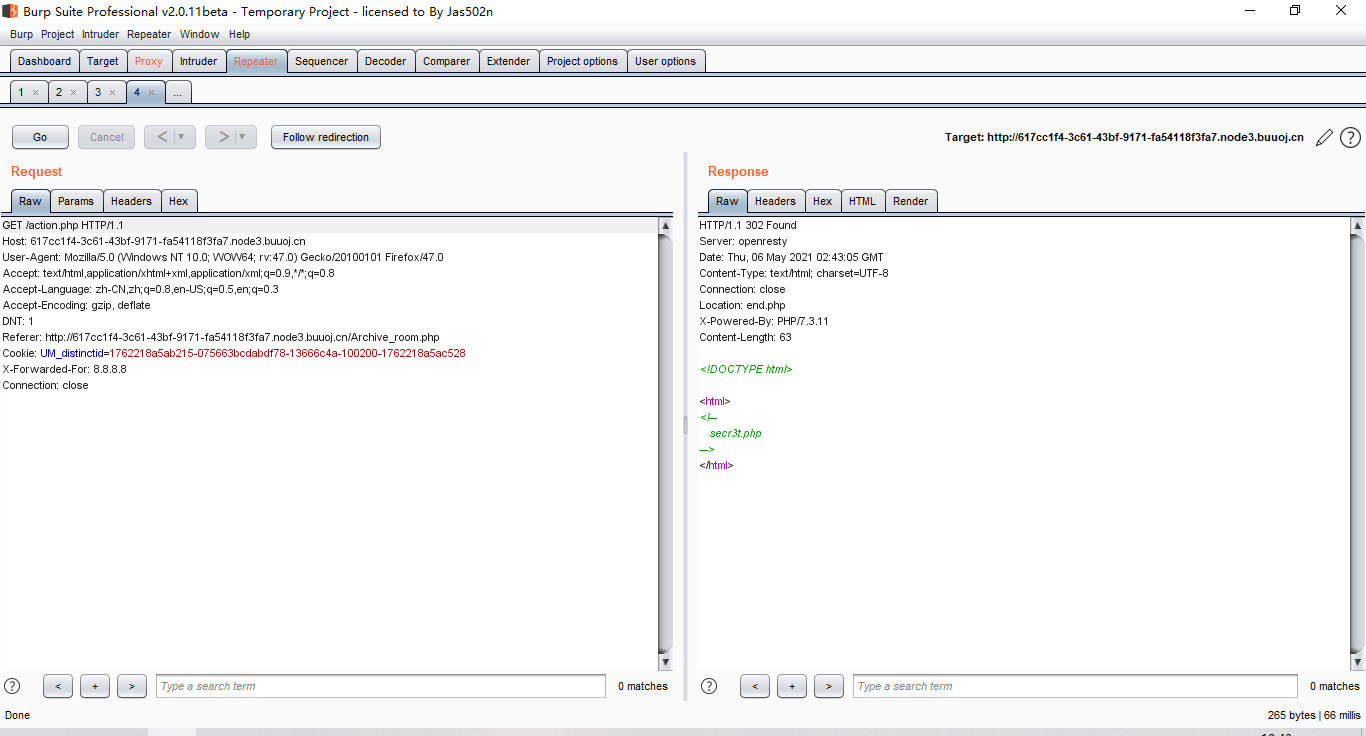1366x736 pixels.
Task: Select response Render tab
Action: tap(910, 201)
